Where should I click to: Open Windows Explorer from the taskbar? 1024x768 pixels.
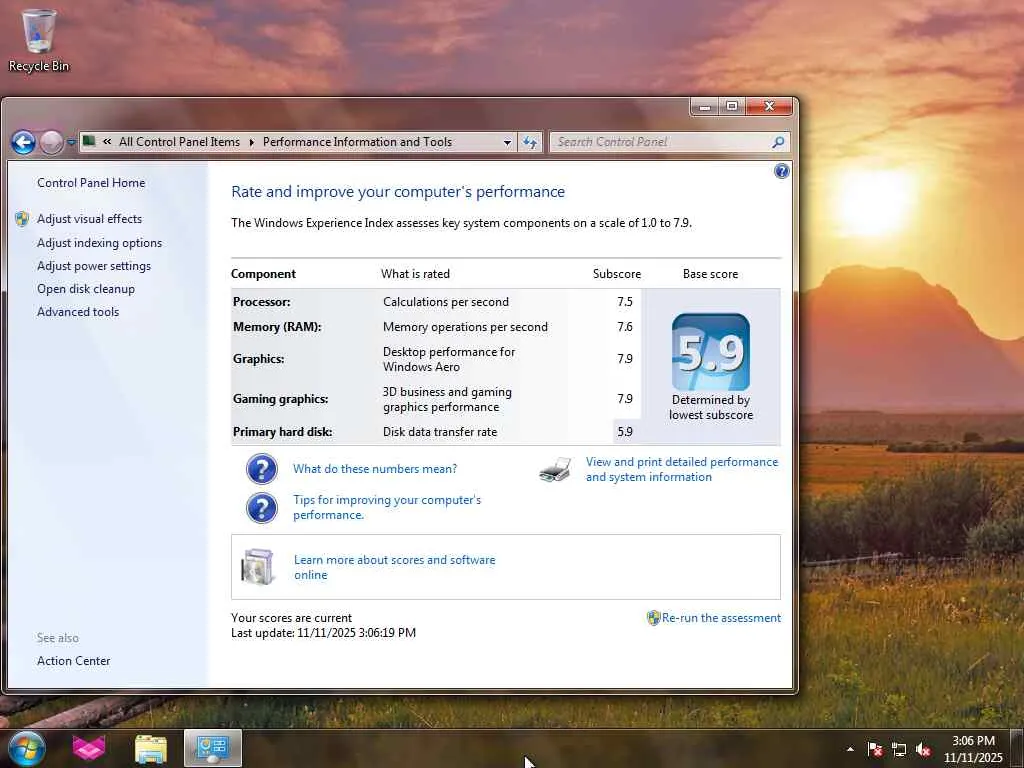click(151, 748)
